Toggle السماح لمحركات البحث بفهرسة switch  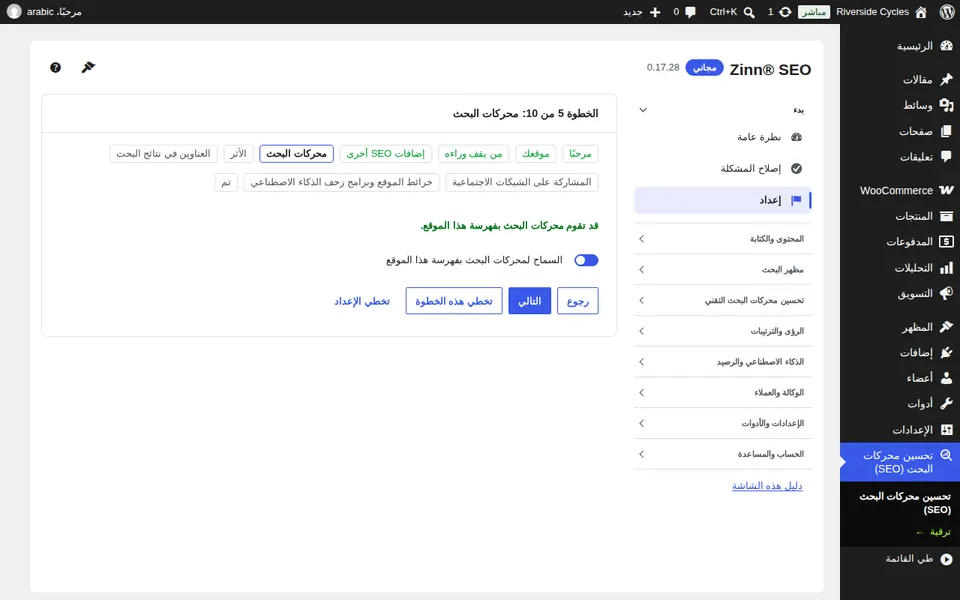[586, 260]
